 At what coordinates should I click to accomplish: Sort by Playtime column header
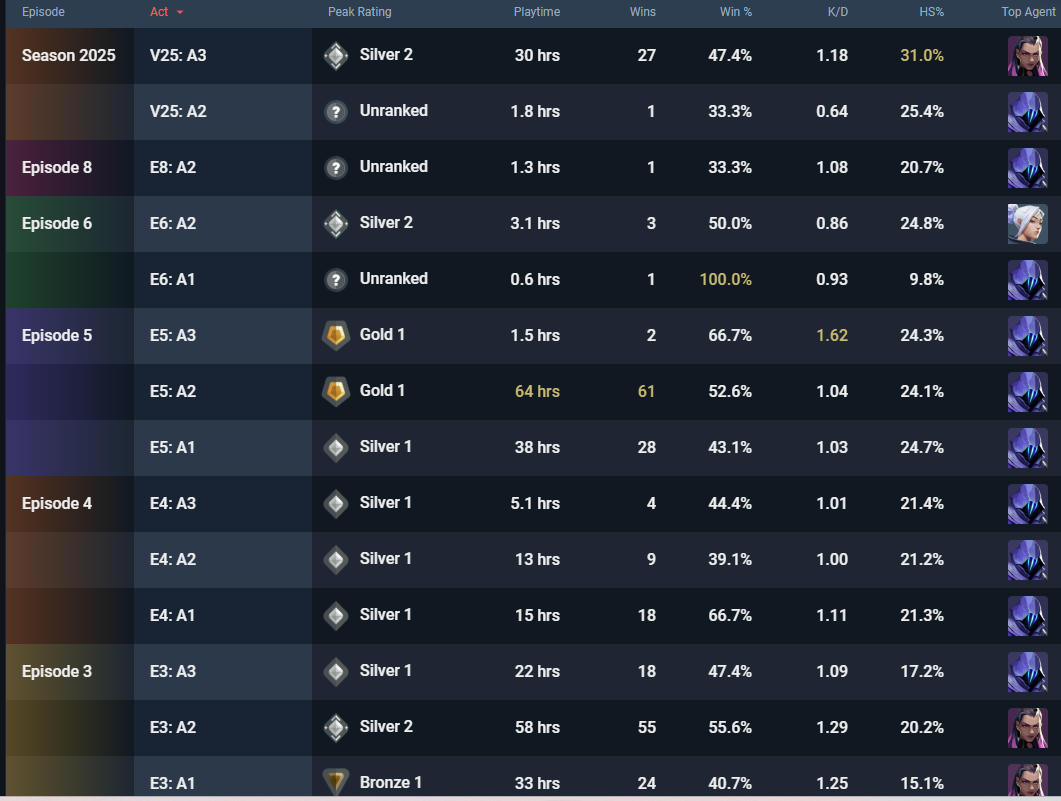536,12
